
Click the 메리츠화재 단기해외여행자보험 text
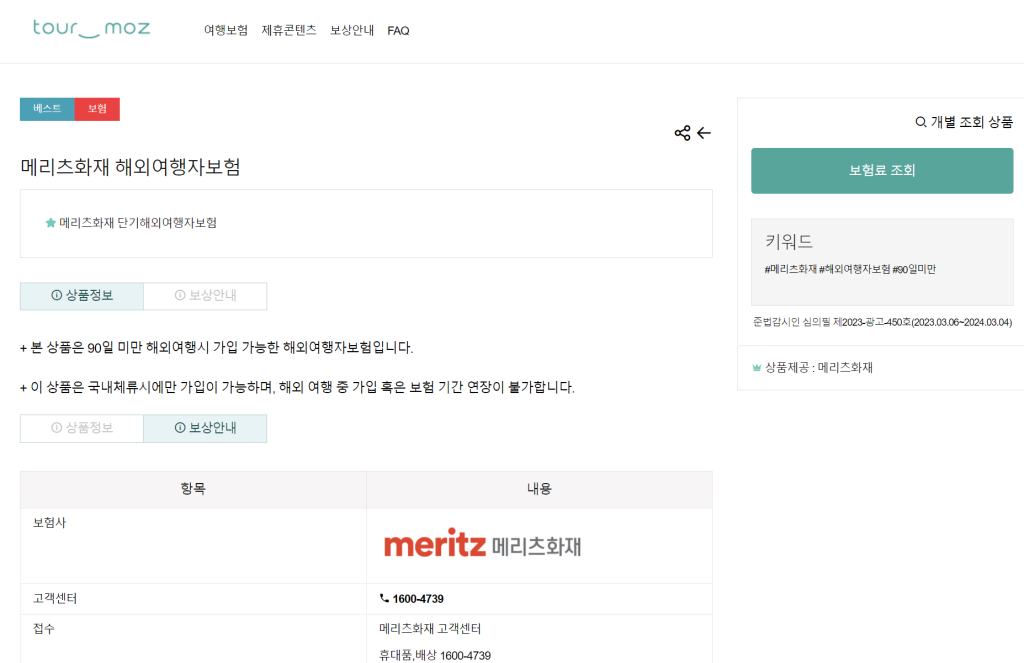(x=138, y=223)
